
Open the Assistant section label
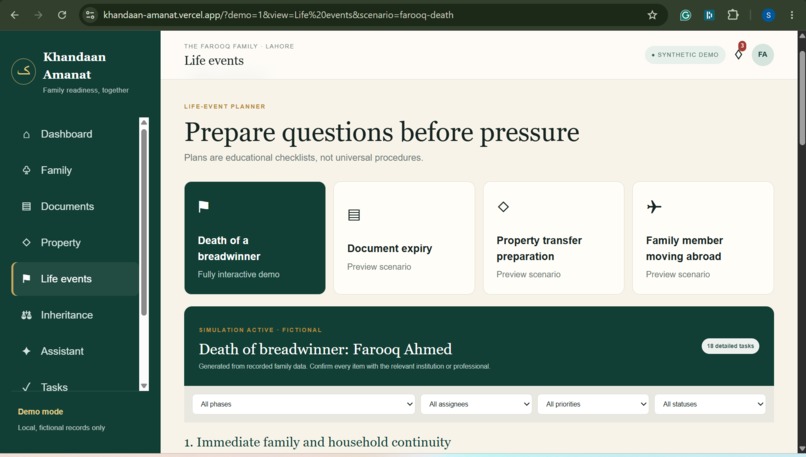[x=62, y=351]
